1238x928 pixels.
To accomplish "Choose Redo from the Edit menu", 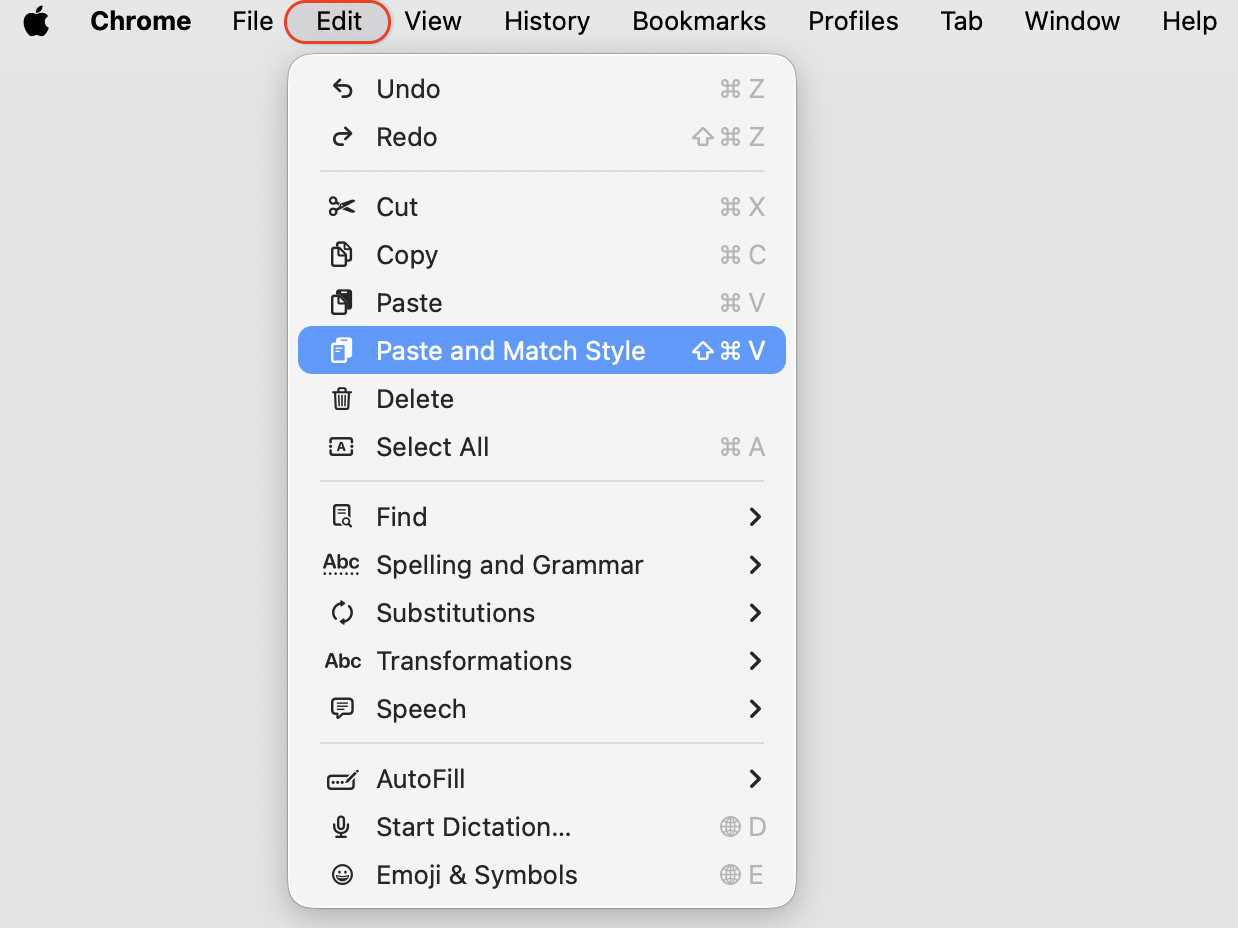I will (542, 137).
